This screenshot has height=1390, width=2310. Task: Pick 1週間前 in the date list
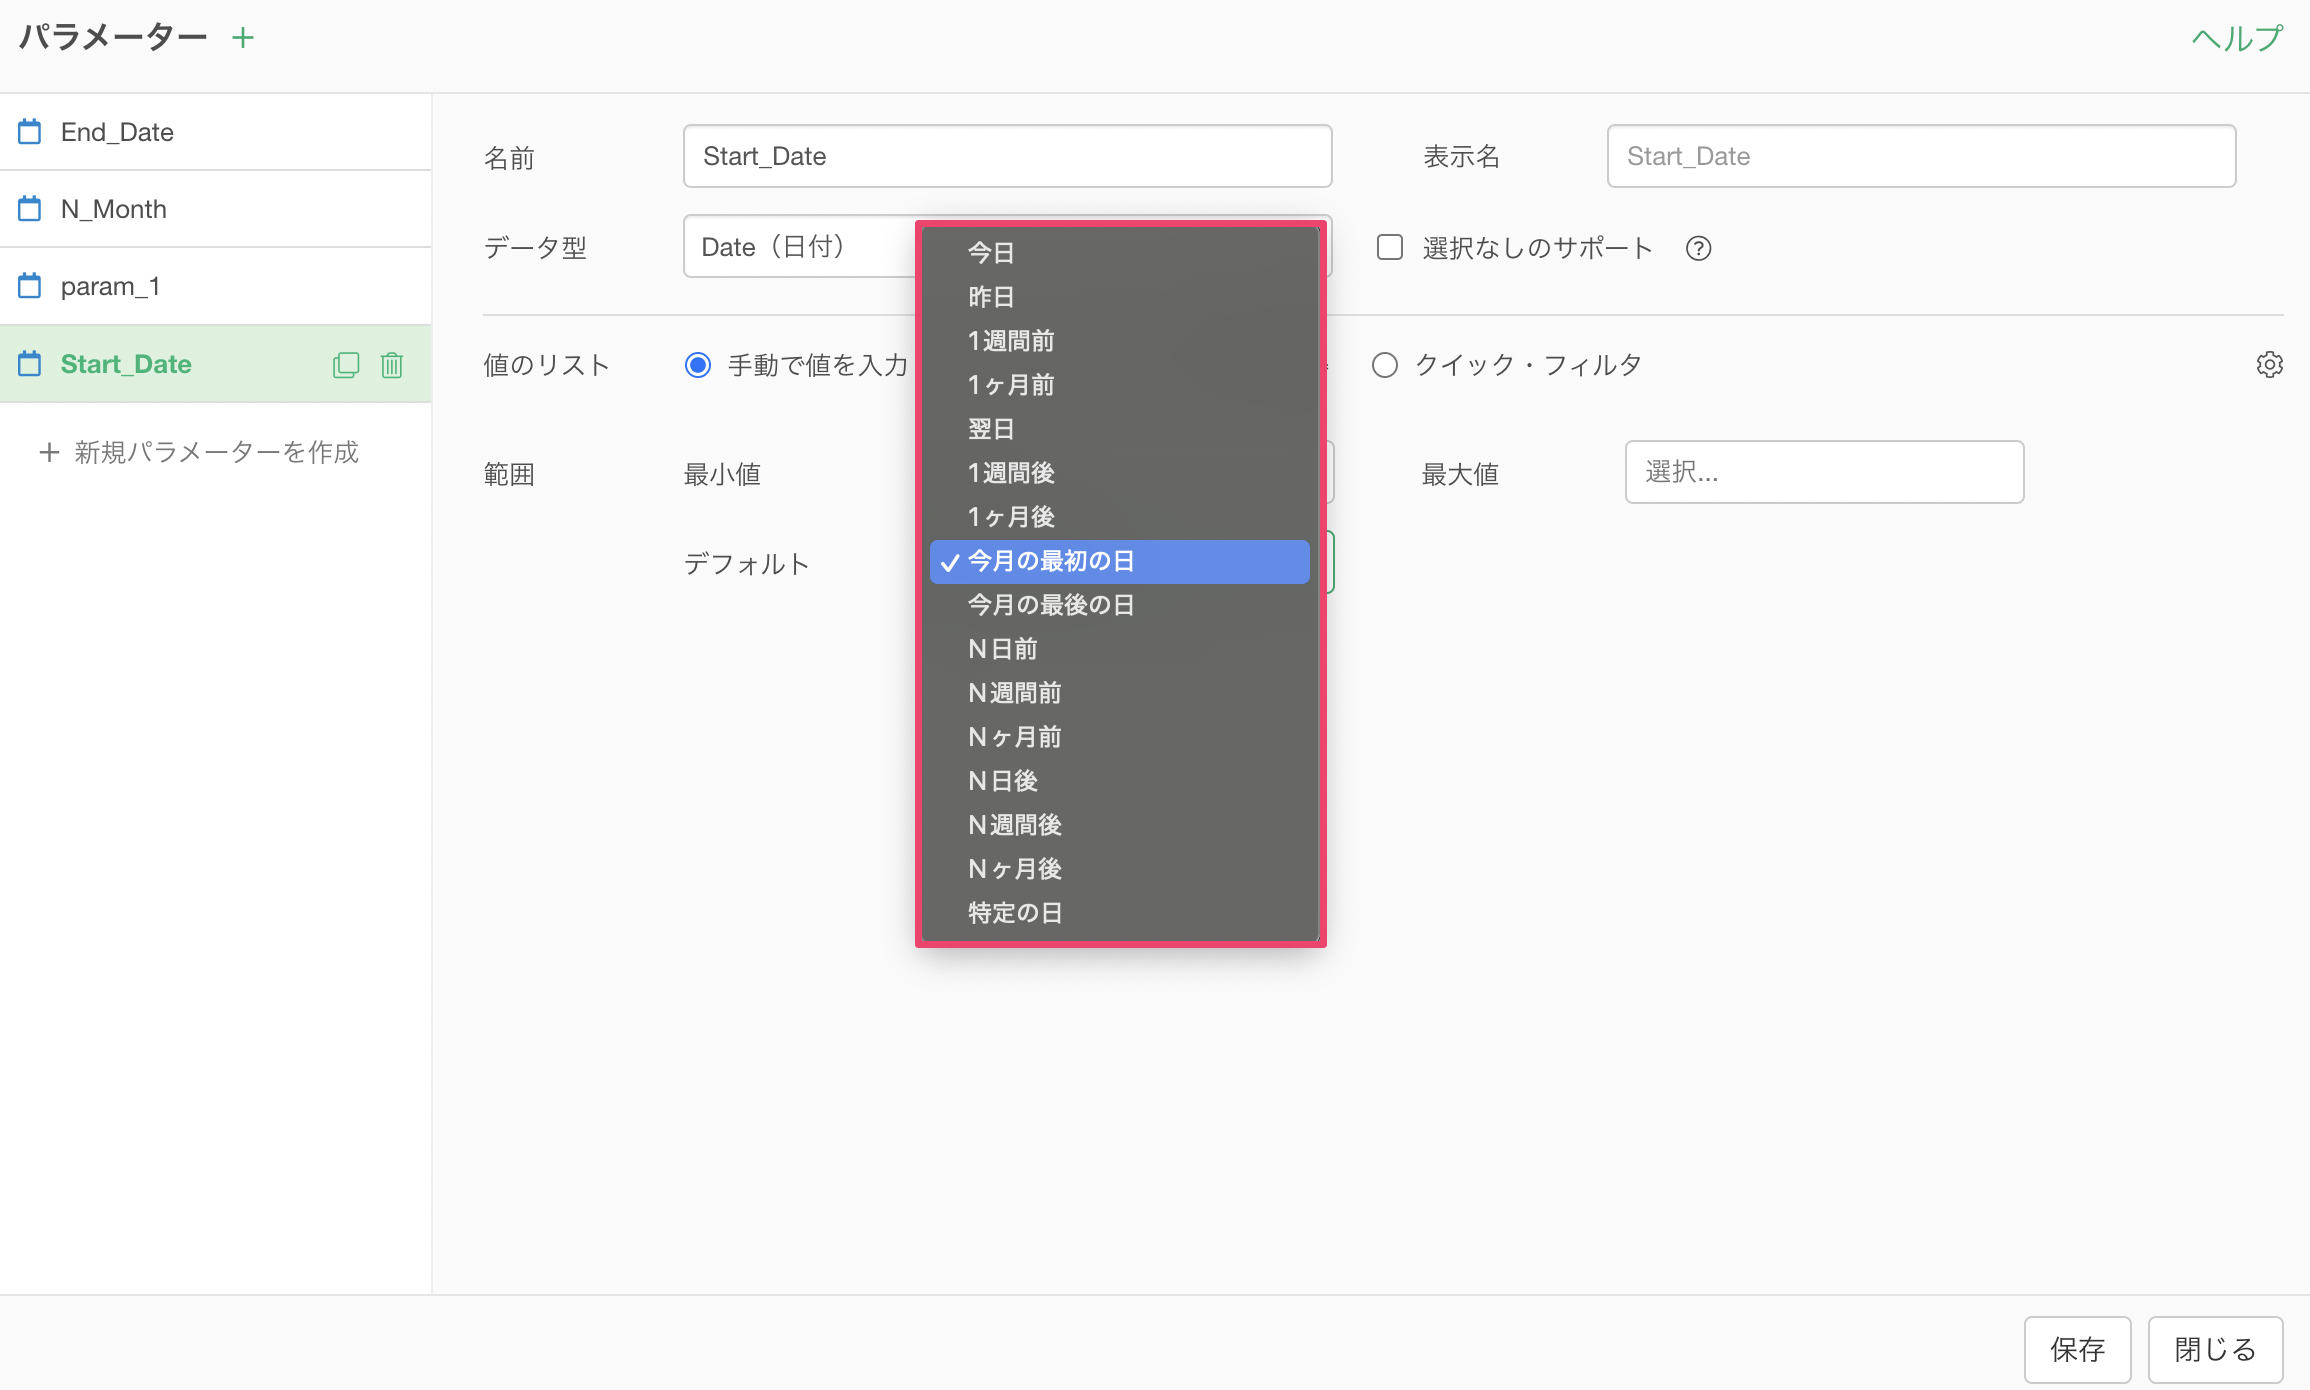pos(1120,341)
